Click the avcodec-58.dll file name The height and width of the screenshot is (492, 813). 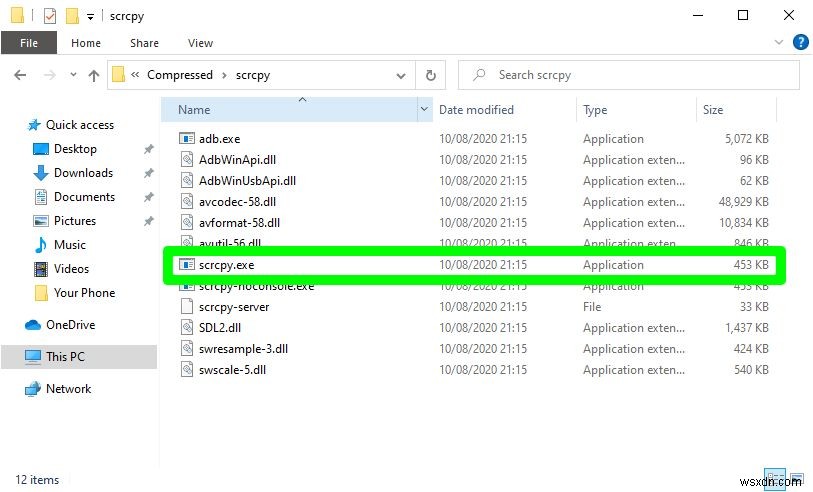[x=237, y=202]
